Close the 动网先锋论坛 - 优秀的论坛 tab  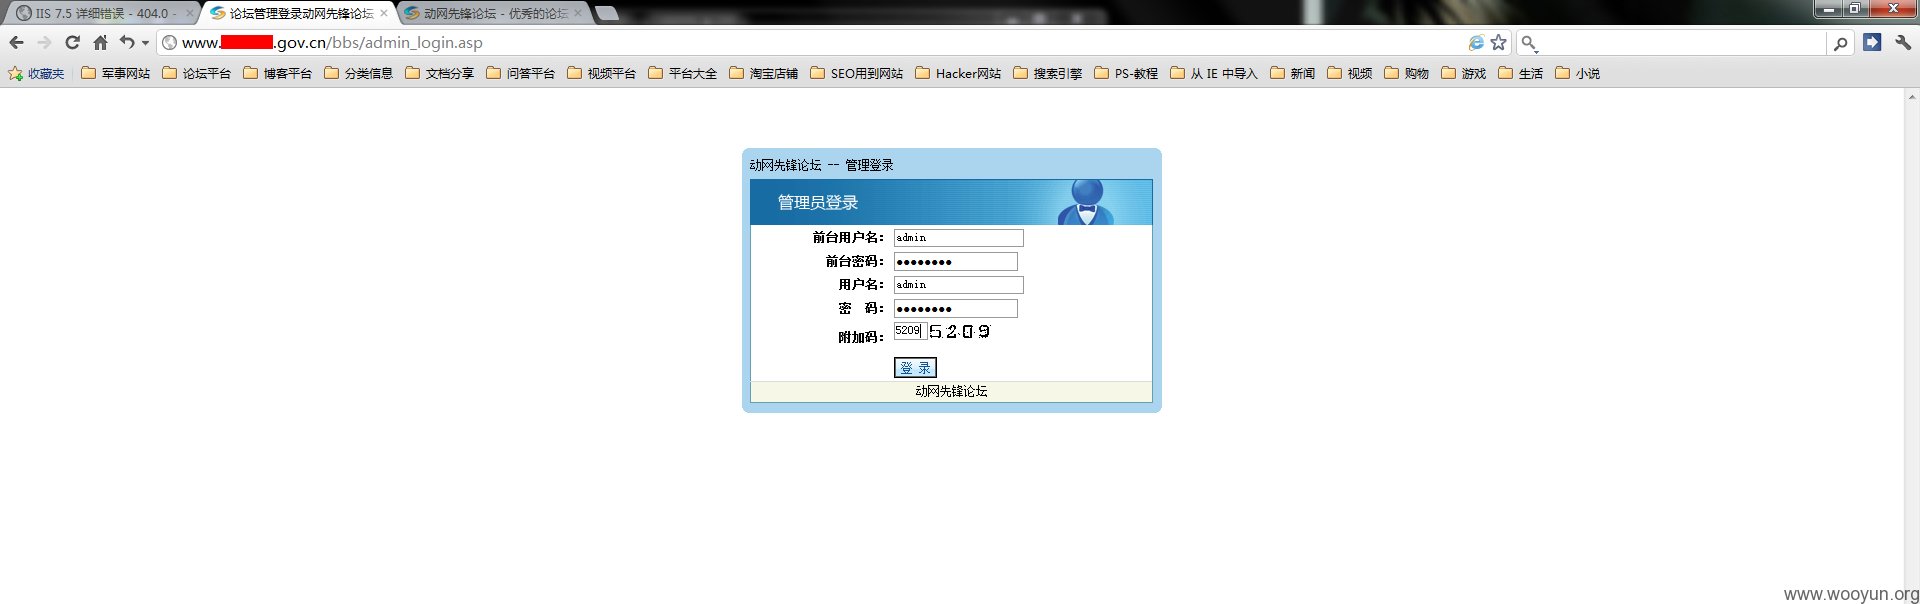coord(577,14)
